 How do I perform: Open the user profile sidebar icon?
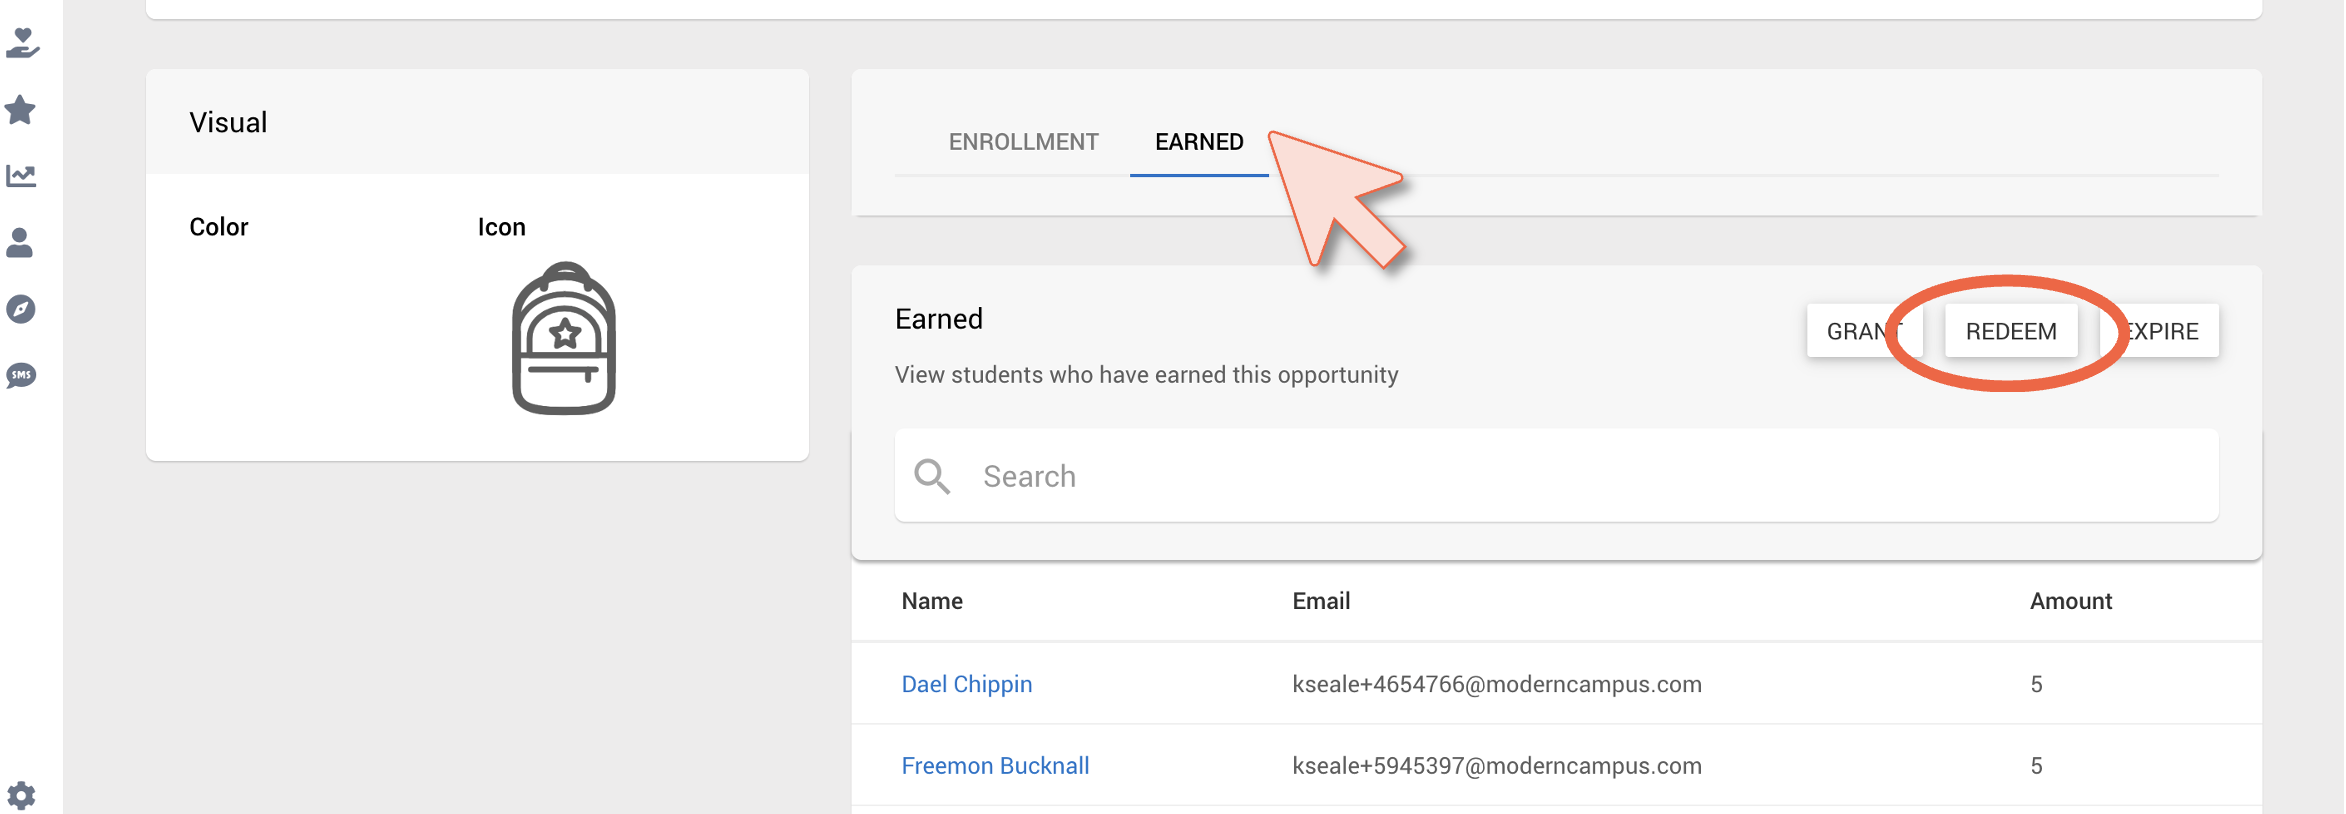20,243
